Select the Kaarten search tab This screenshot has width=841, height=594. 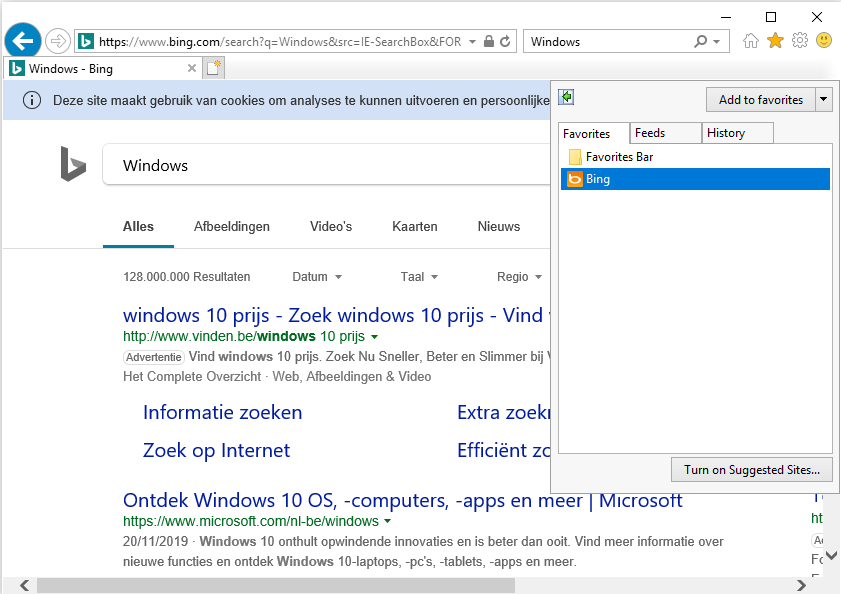coord(415,226)
